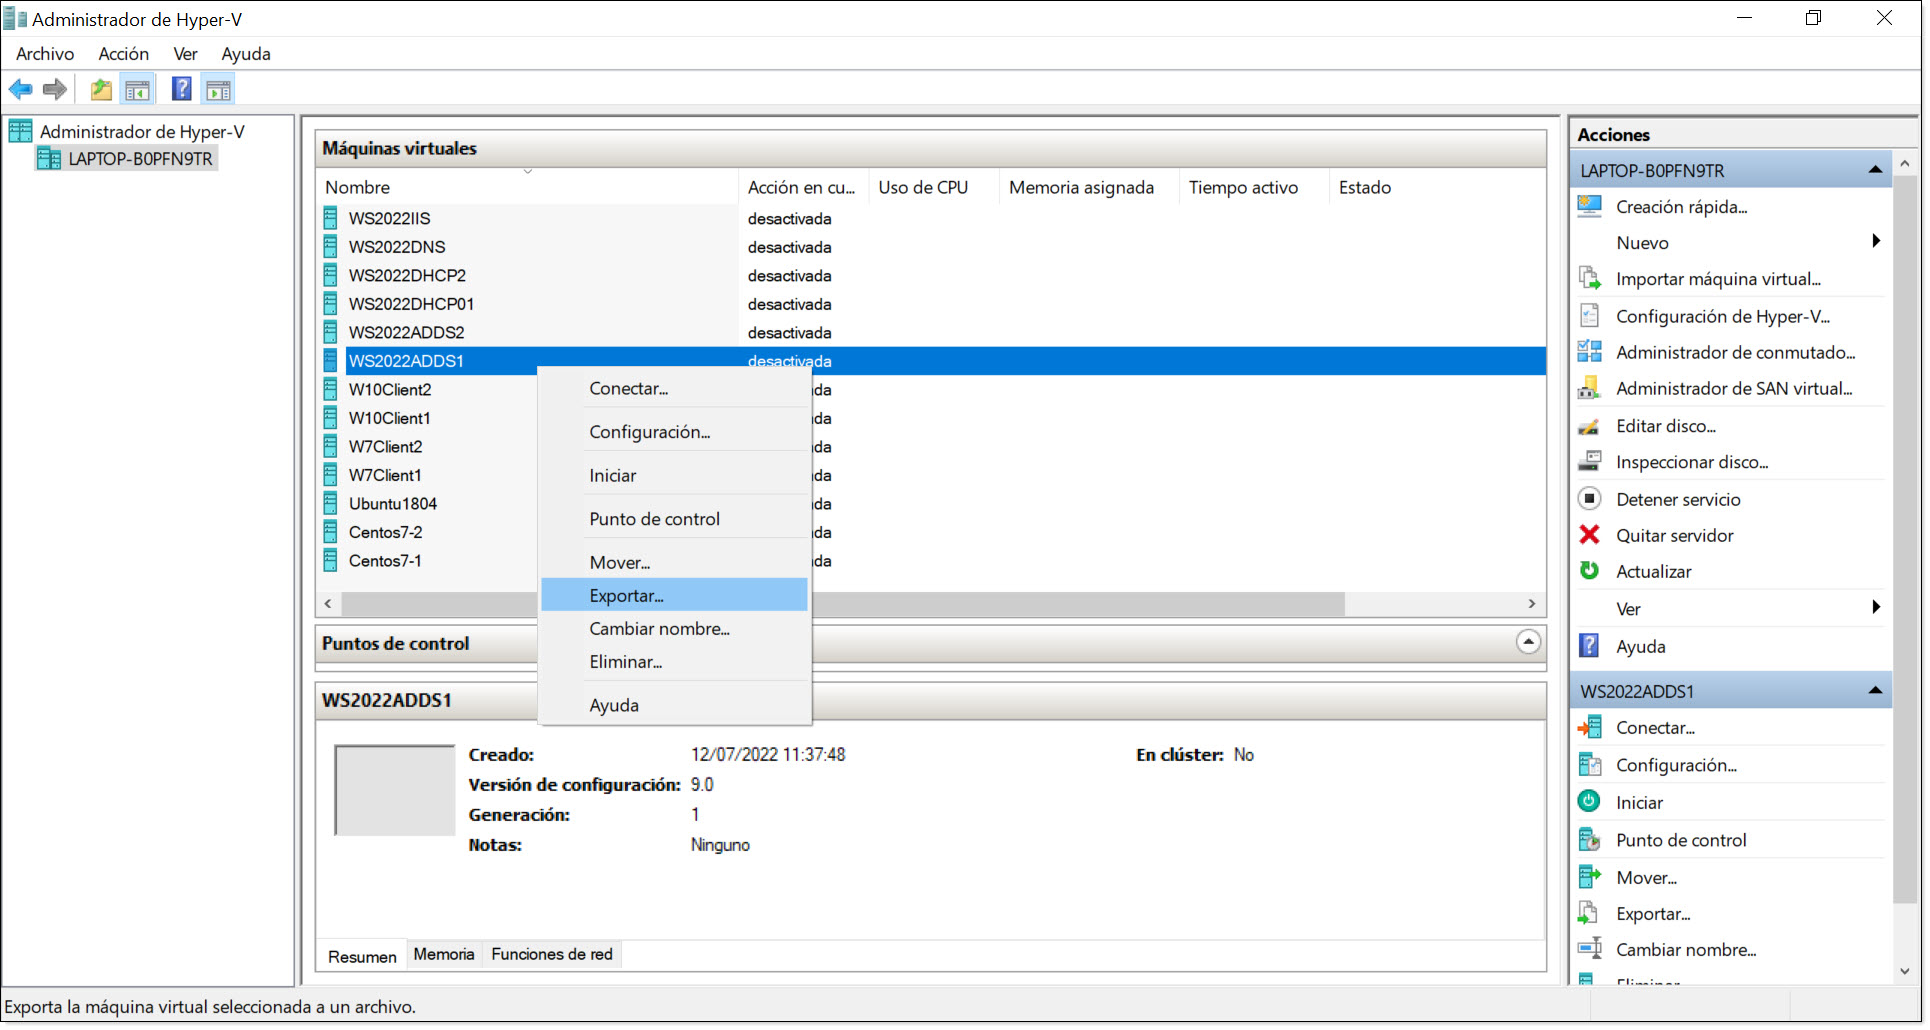The width and height of the screenshot is (1930, 1030).
Task: Click Quitar servidor red X icon
Action: (1589, 535)
